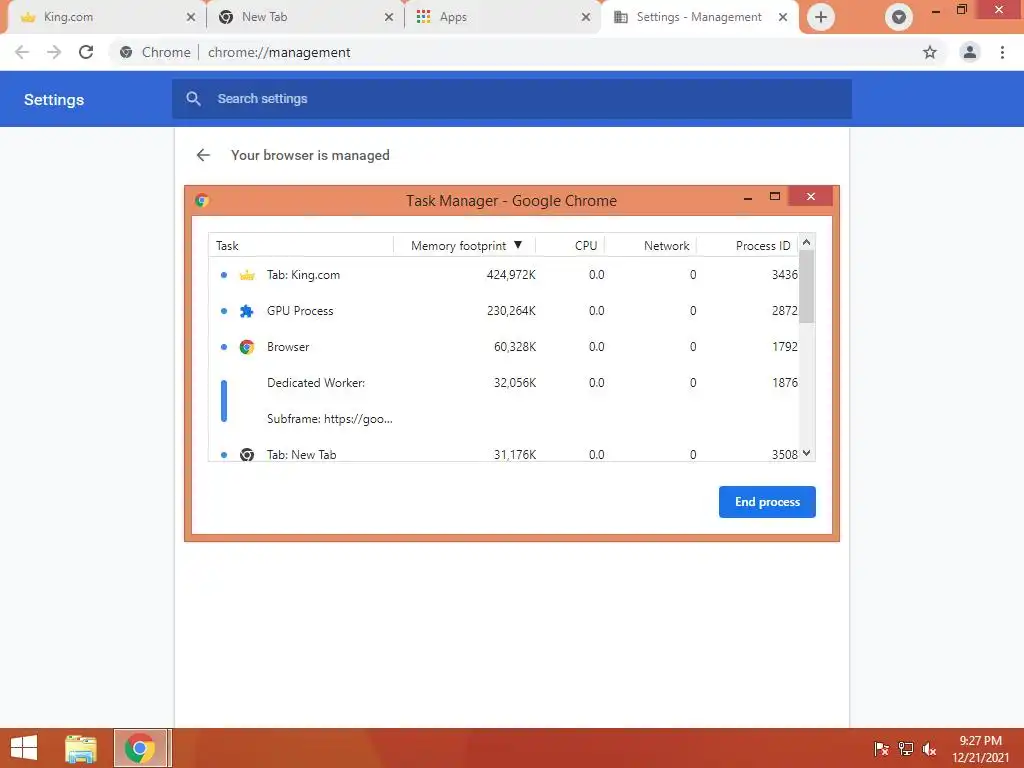Click the Chrome site info icon in the address bar
1024x768 pixels.
(126, 52)
